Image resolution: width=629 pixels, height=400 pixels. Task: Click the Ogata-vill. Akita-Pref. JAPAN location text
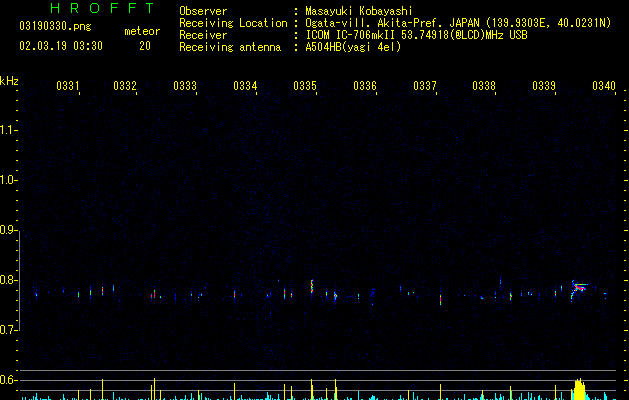pos(458,23)
